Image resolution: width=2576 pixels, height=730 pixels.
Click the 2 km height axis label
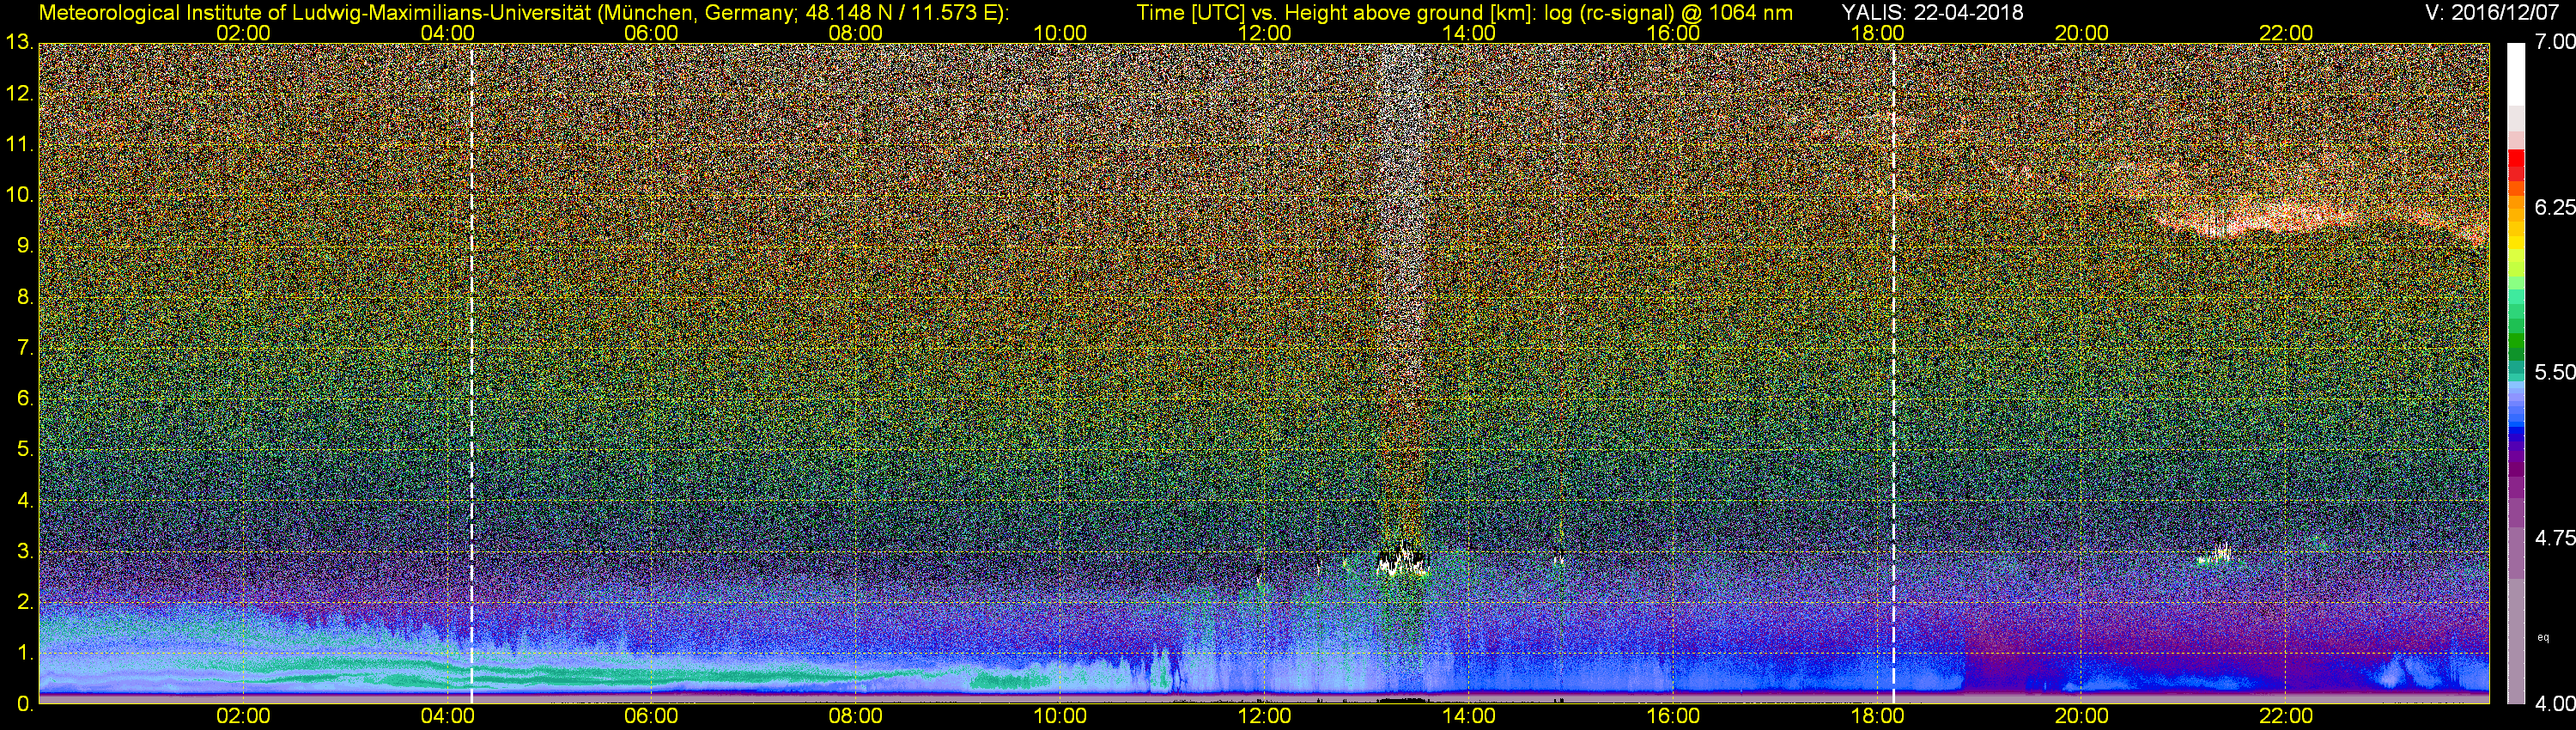tap(24, 602)
